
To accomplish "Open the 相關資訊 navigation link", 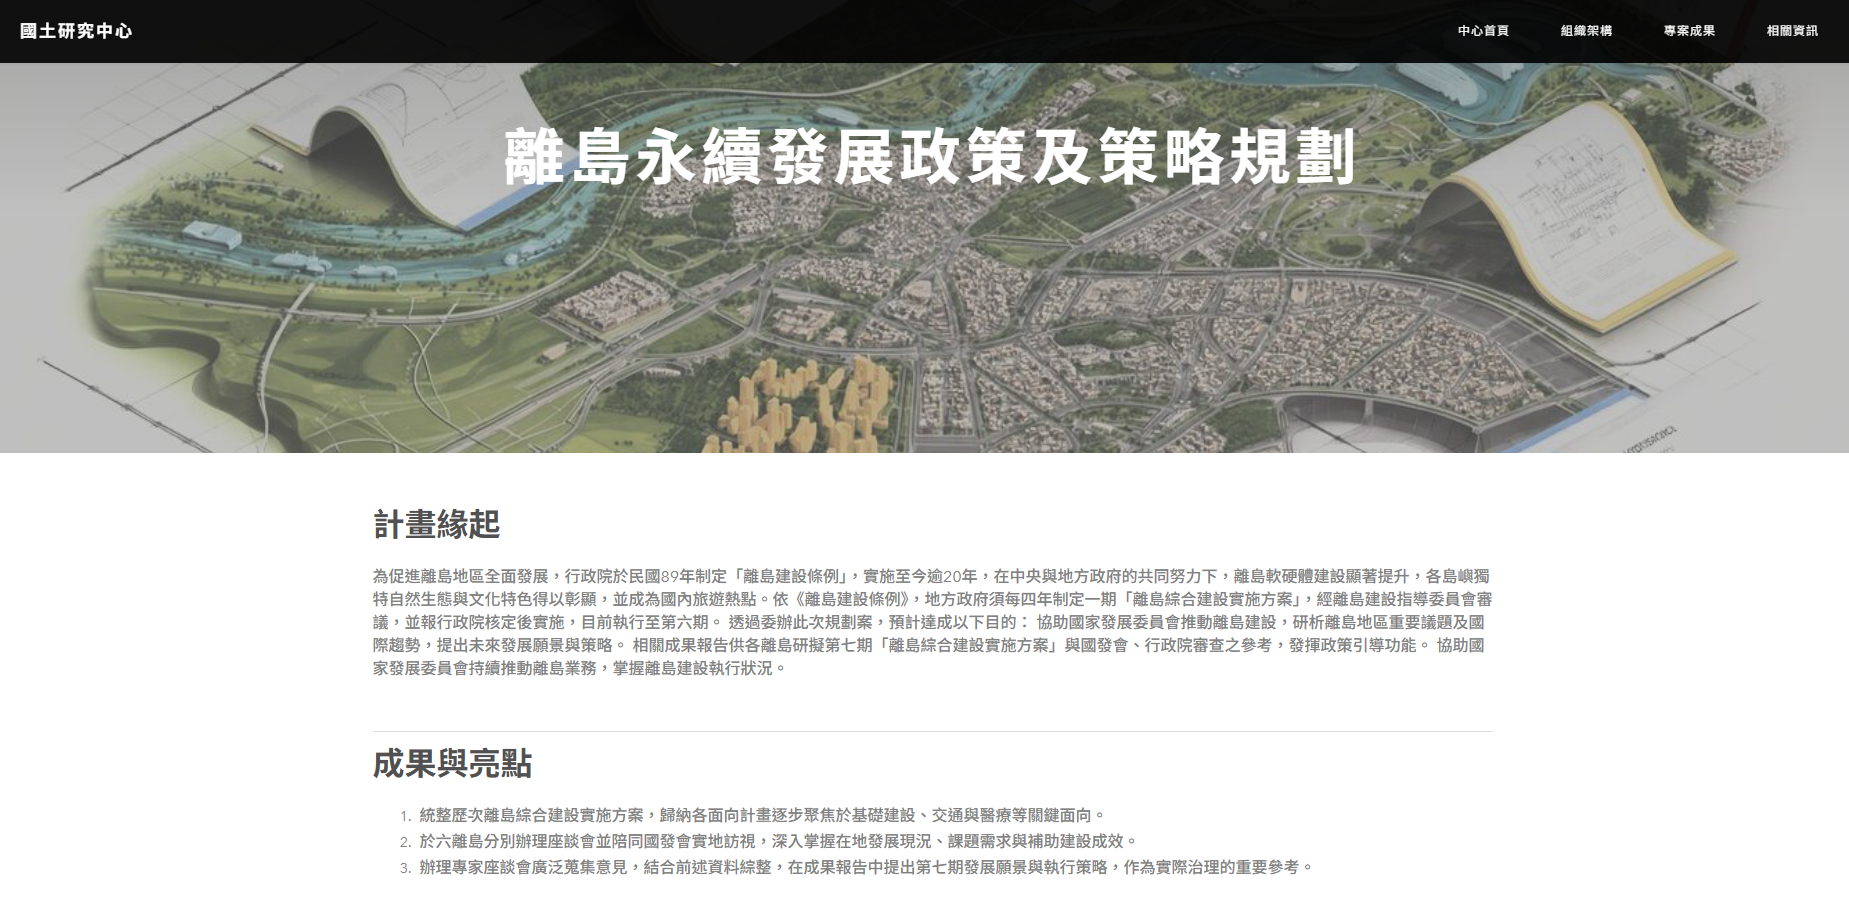I will tap(1792, 31).
